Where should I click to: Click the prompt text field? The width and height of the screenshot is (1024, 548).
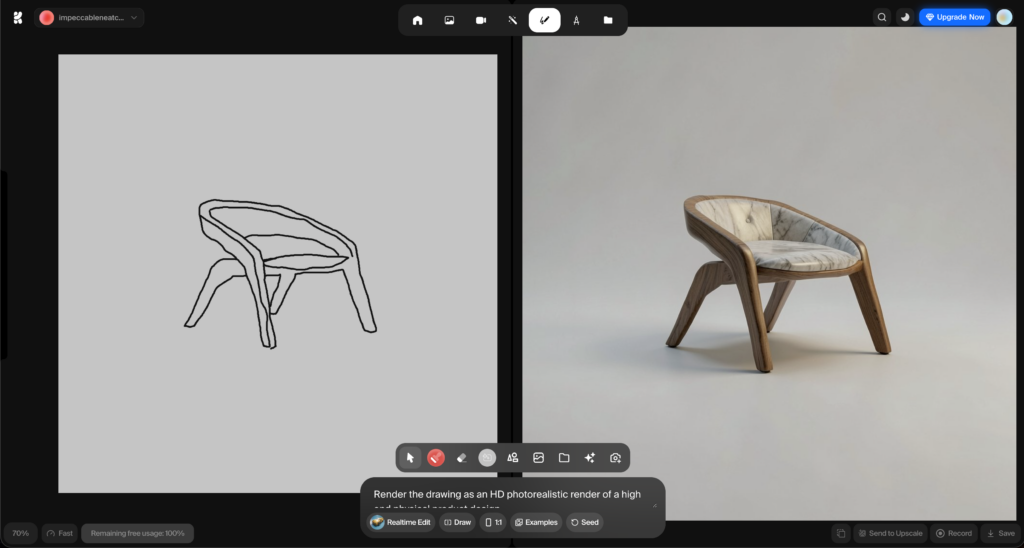510,495
